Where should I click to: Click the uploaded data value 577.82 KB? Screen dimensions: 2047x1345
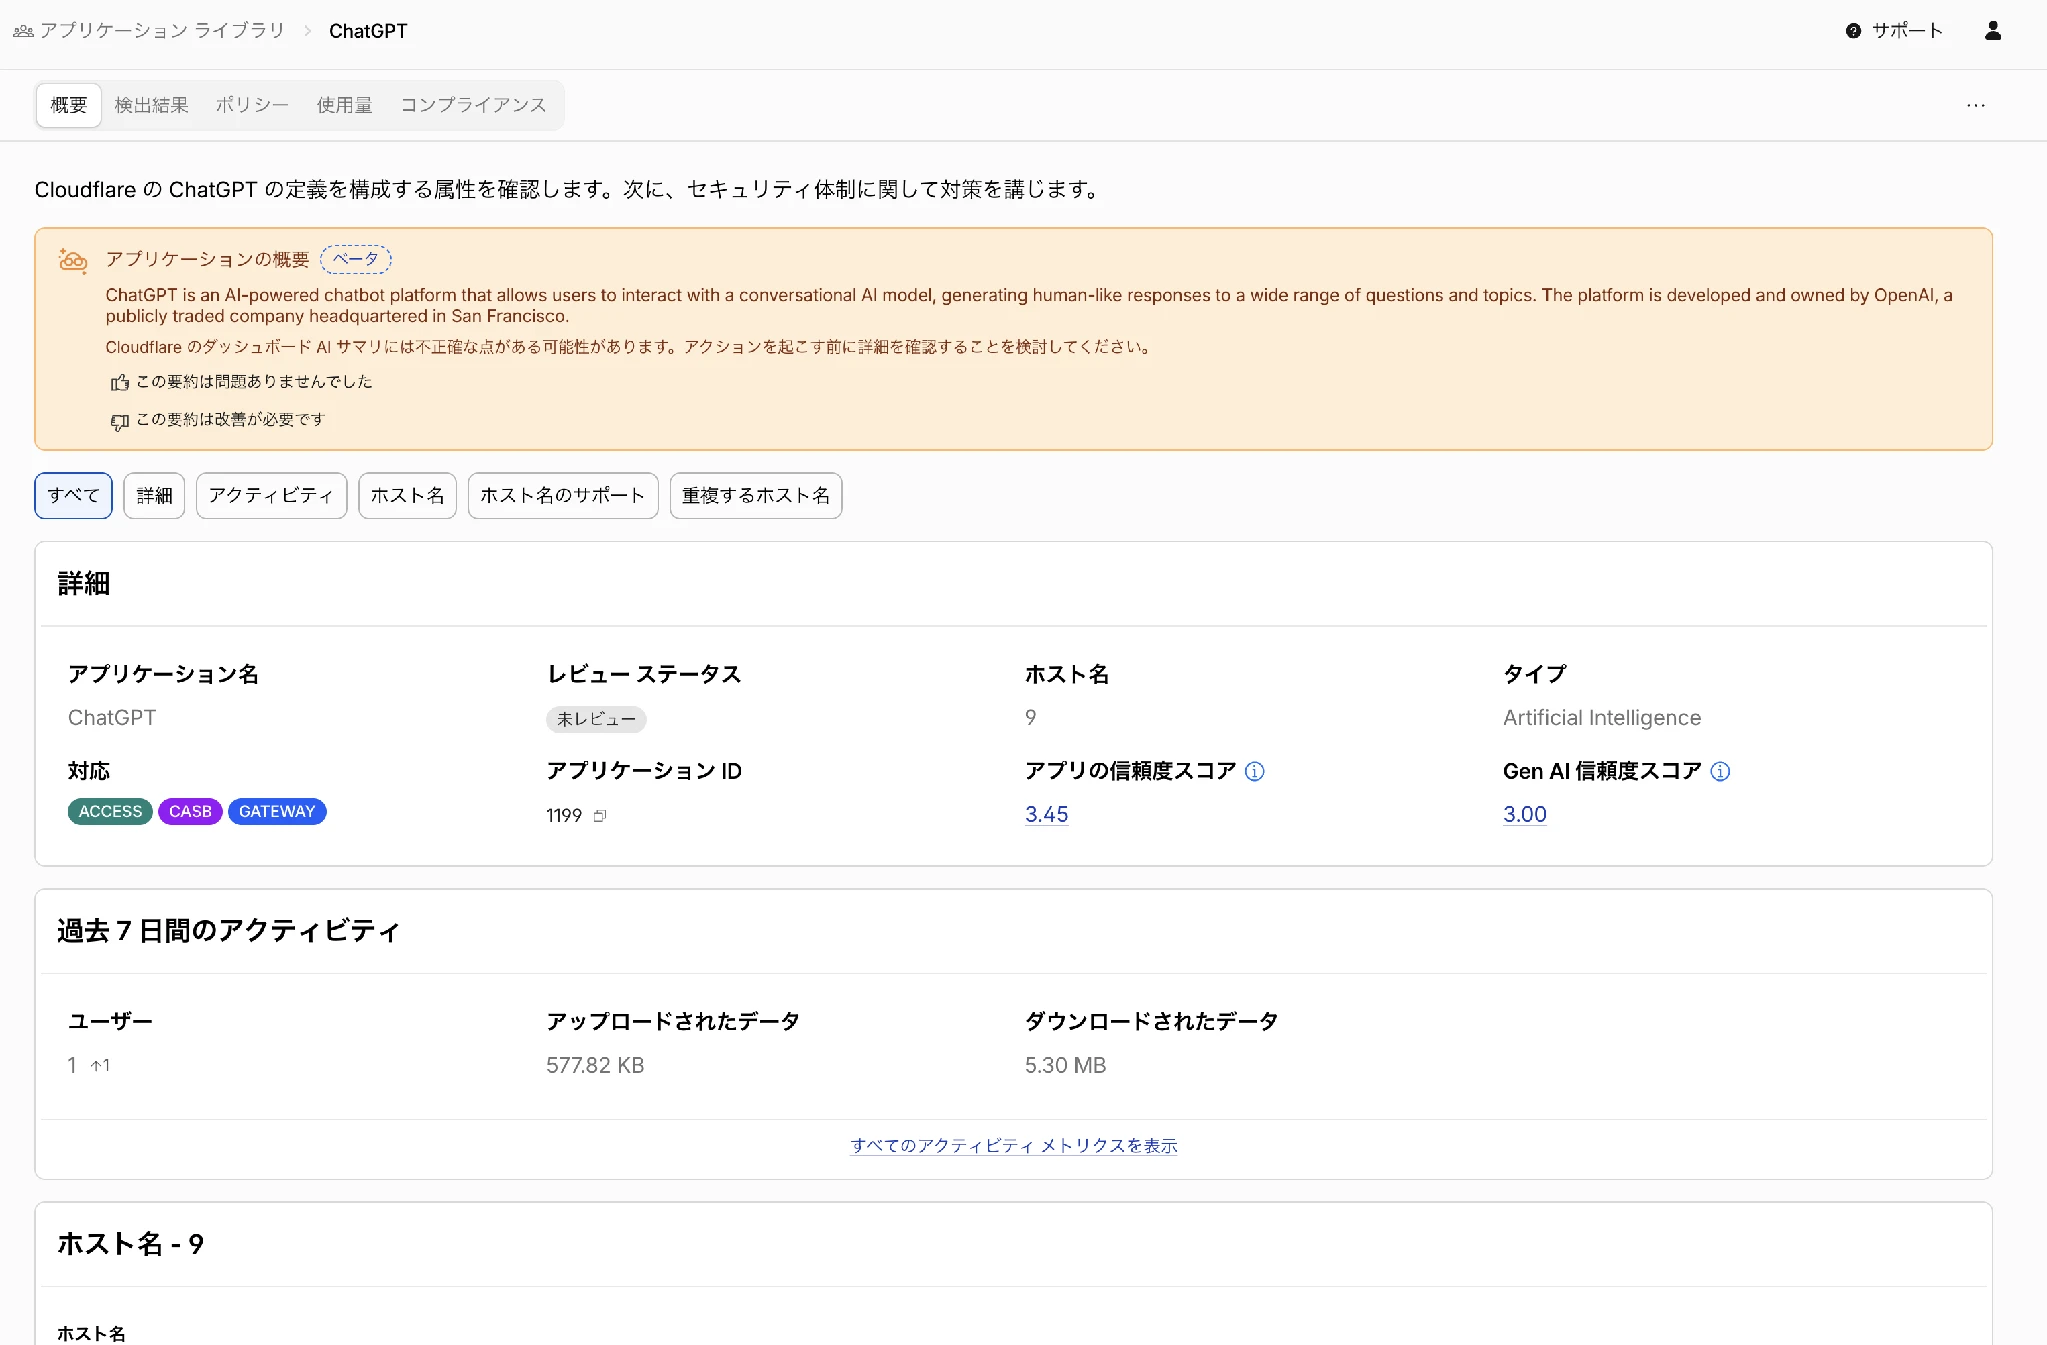point(595,1066)
